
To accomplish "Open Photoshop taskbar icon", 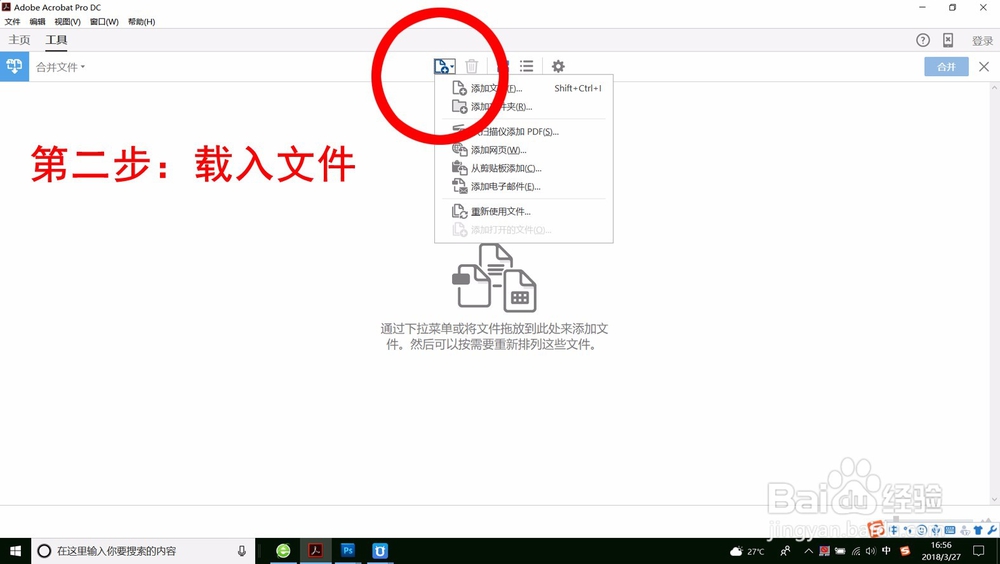I will 348,551.
